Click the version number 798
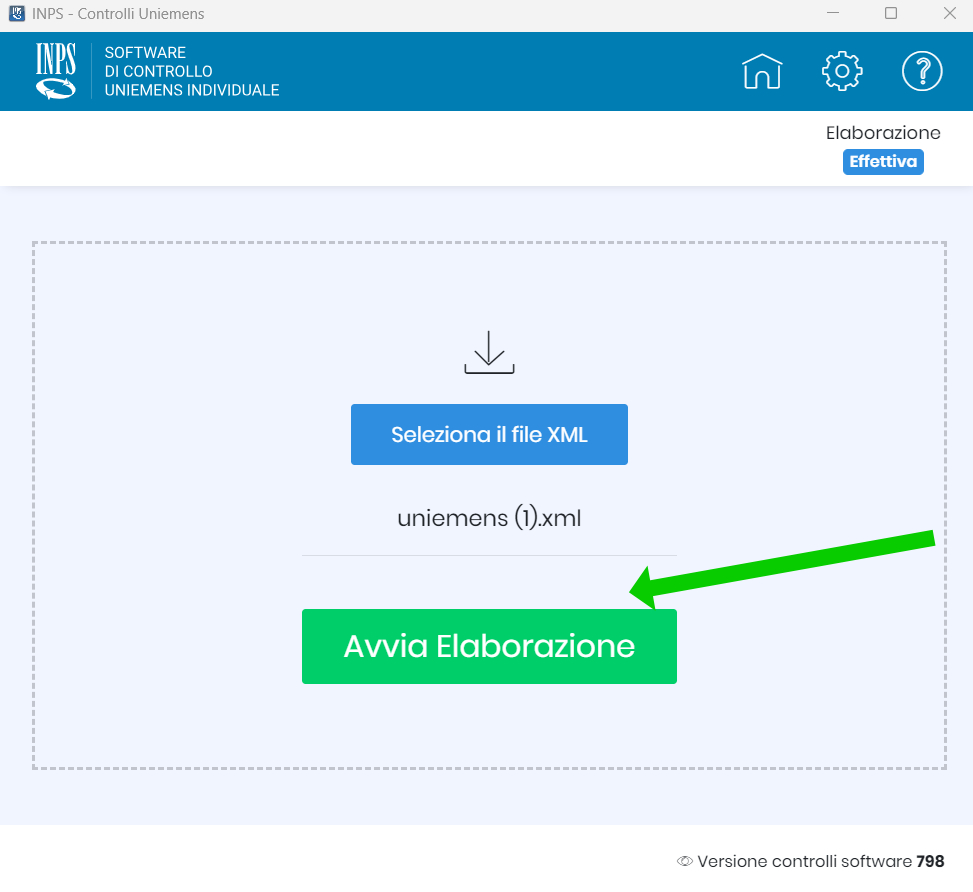Image resolution: width=973 pixels, height=892 pixels. (930, 861)
